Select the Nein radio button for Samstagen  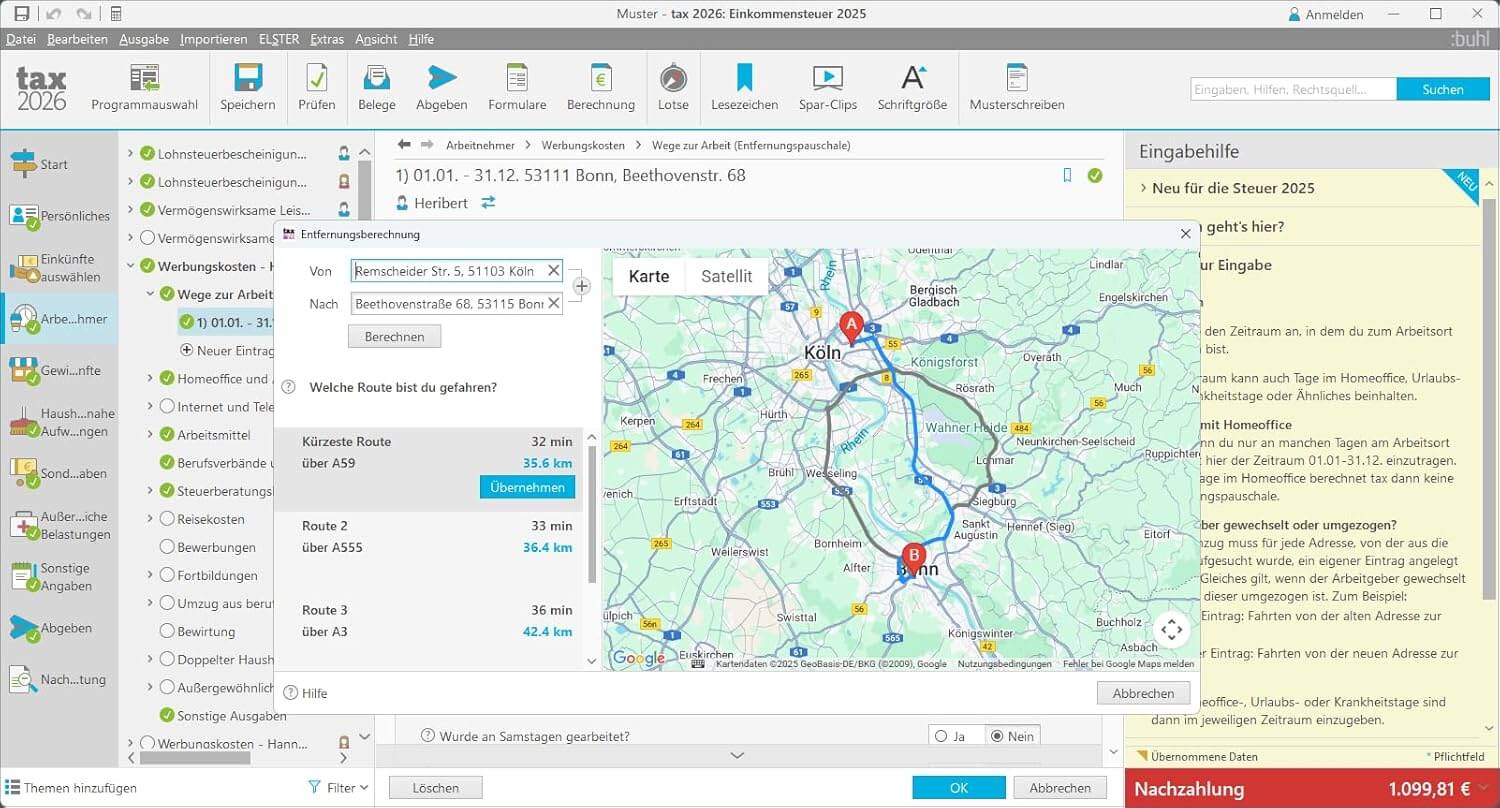(x=996, y=736)
